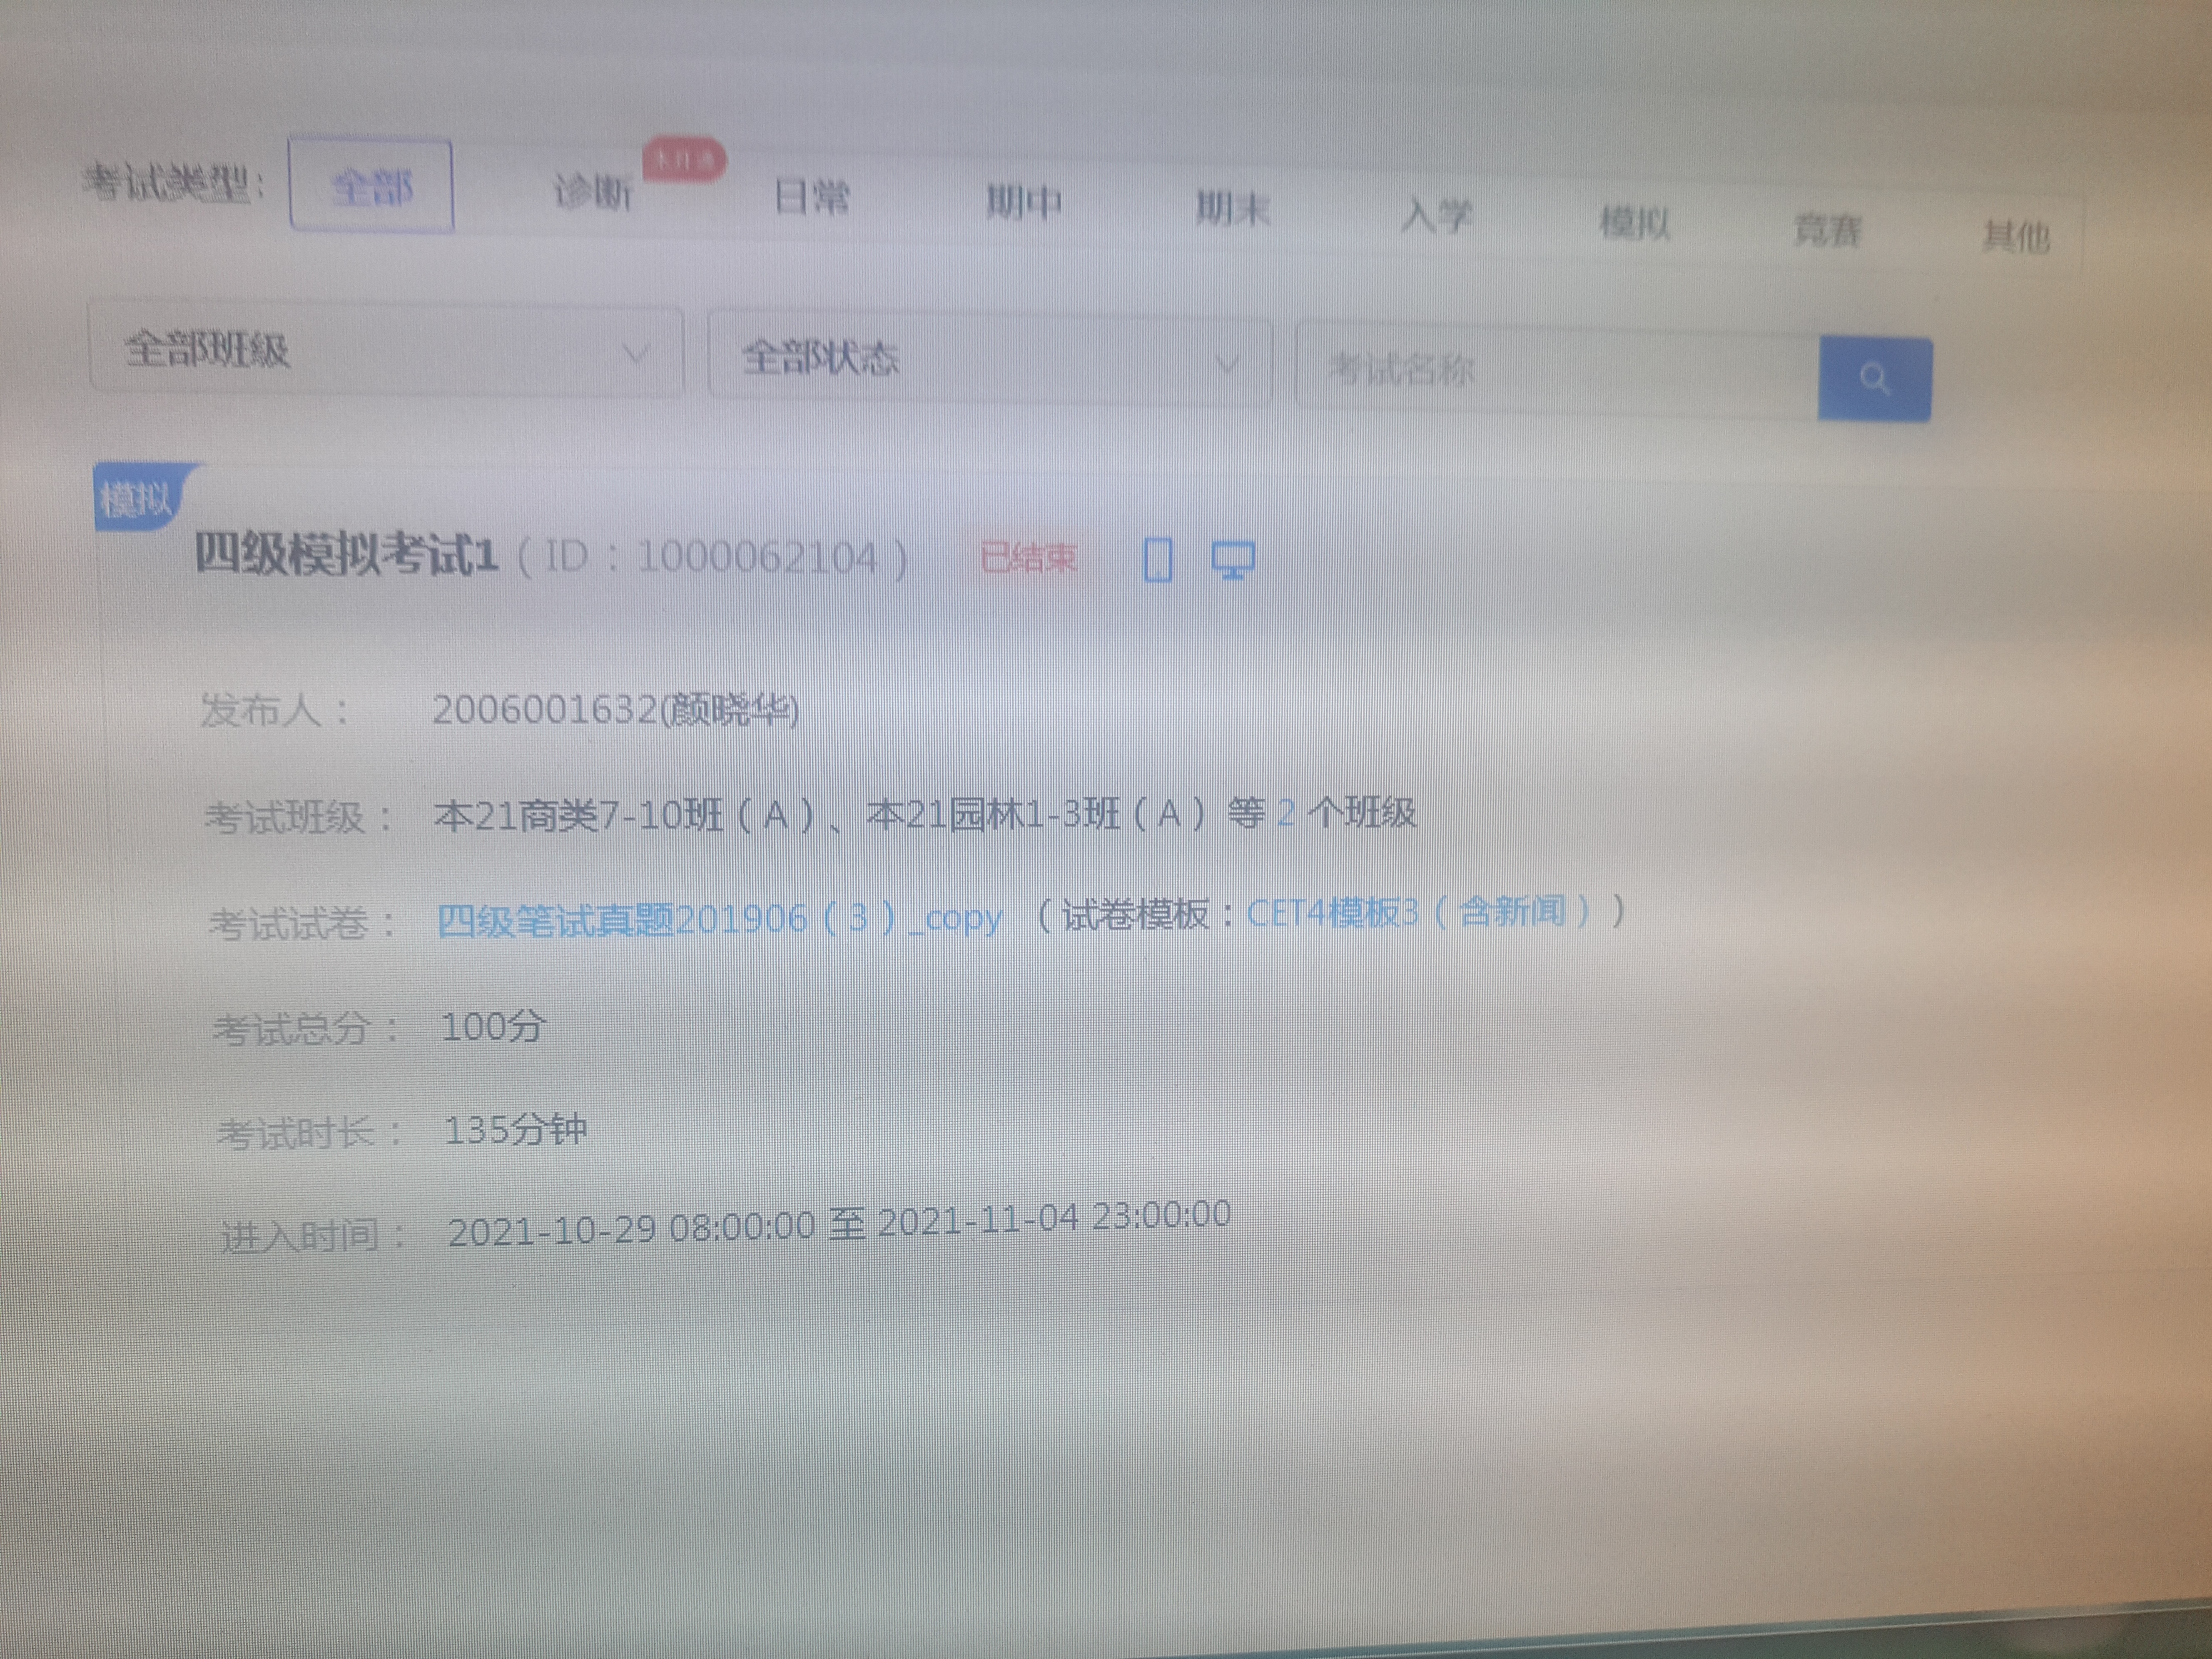Choose the 入学 exam type
Viewport: 2212px width, 1659px height.
(1436, 216)
